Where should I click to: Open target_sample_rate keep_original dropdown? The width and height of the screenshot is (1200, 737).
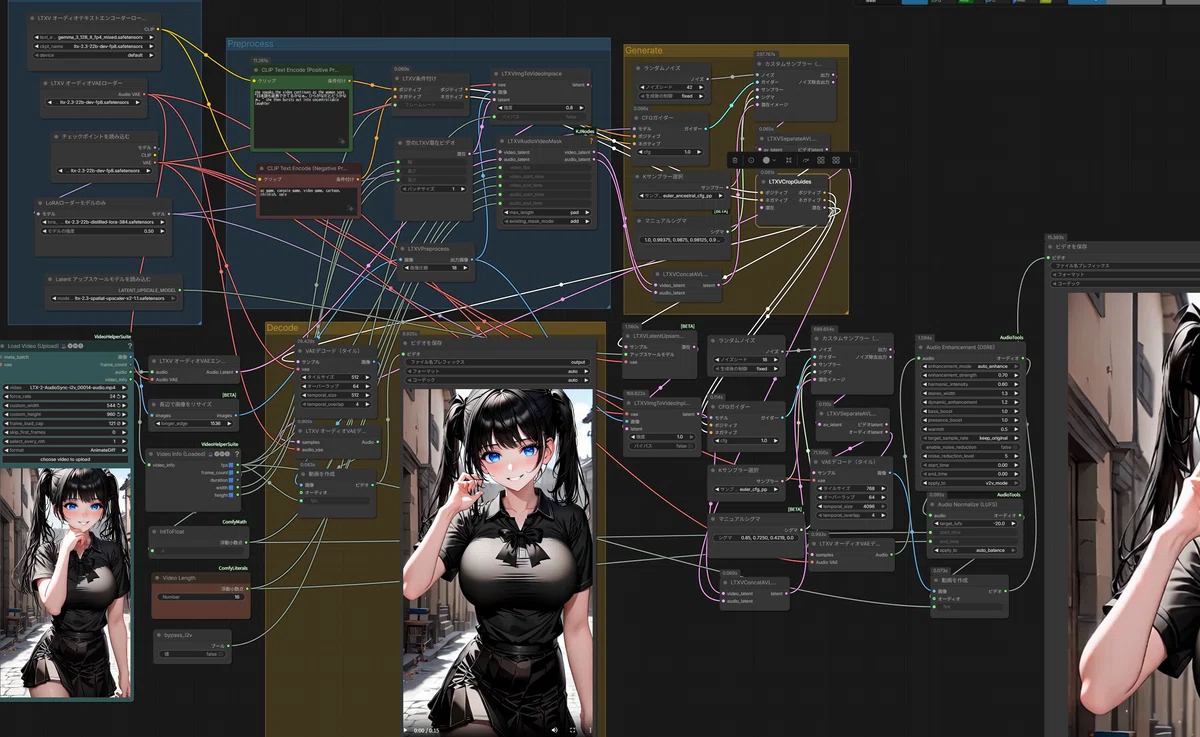click(970, 438)
